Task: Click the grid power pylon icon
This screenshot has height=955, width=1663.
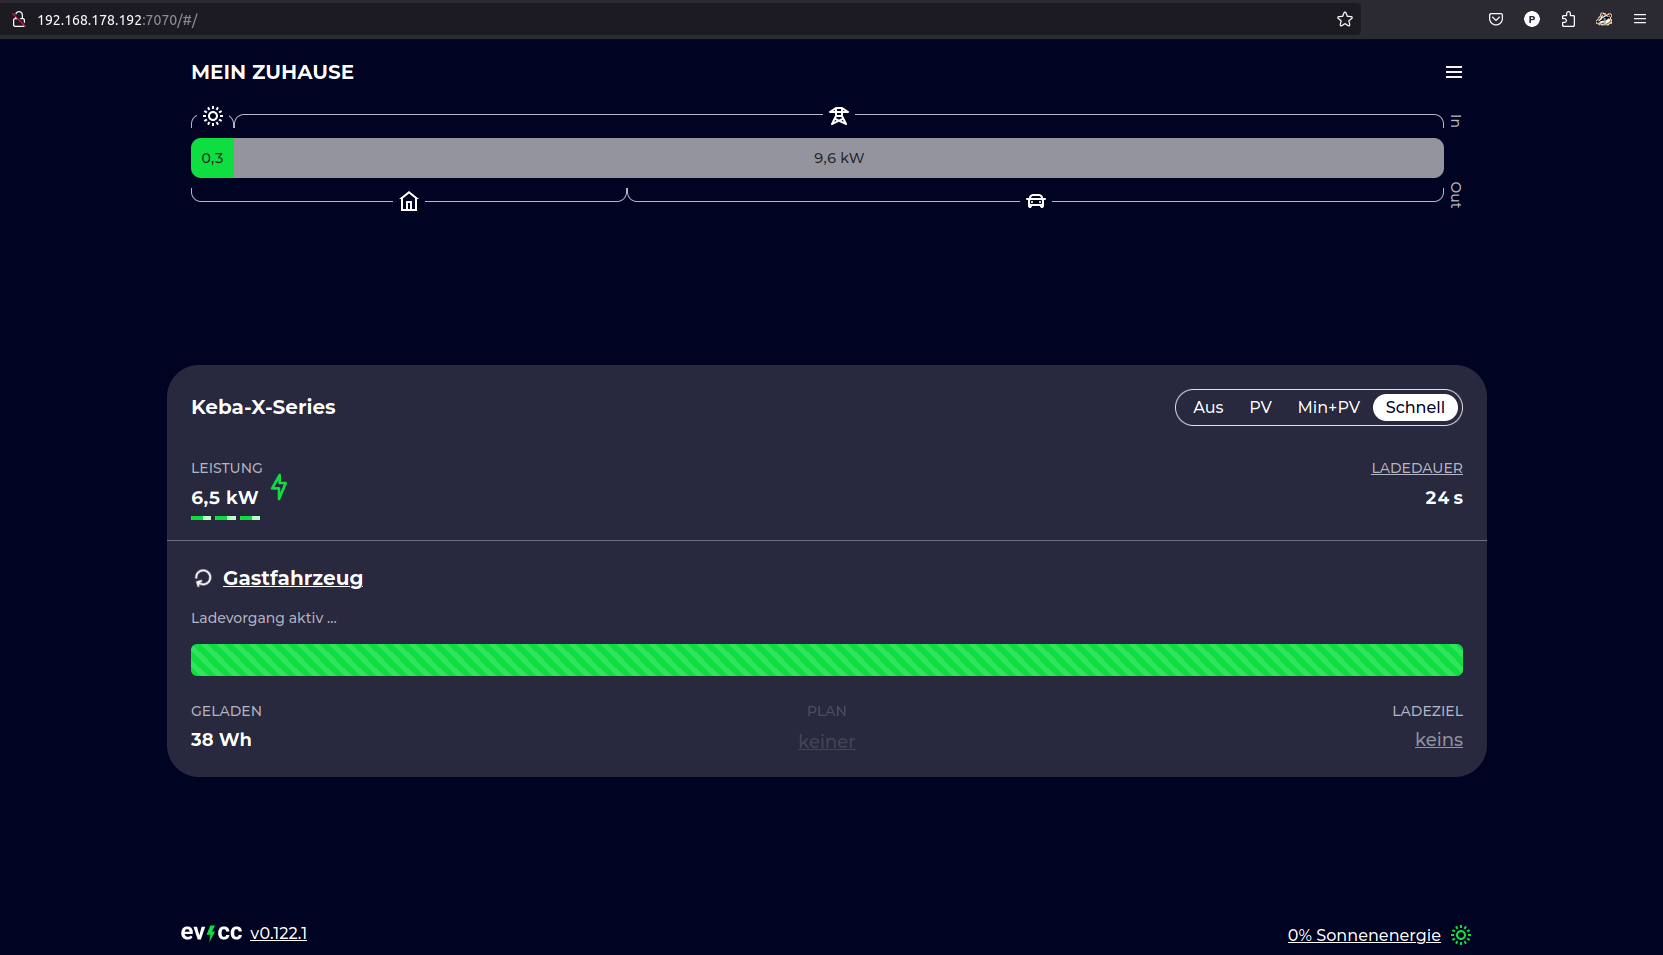Action: click(838, 116)
